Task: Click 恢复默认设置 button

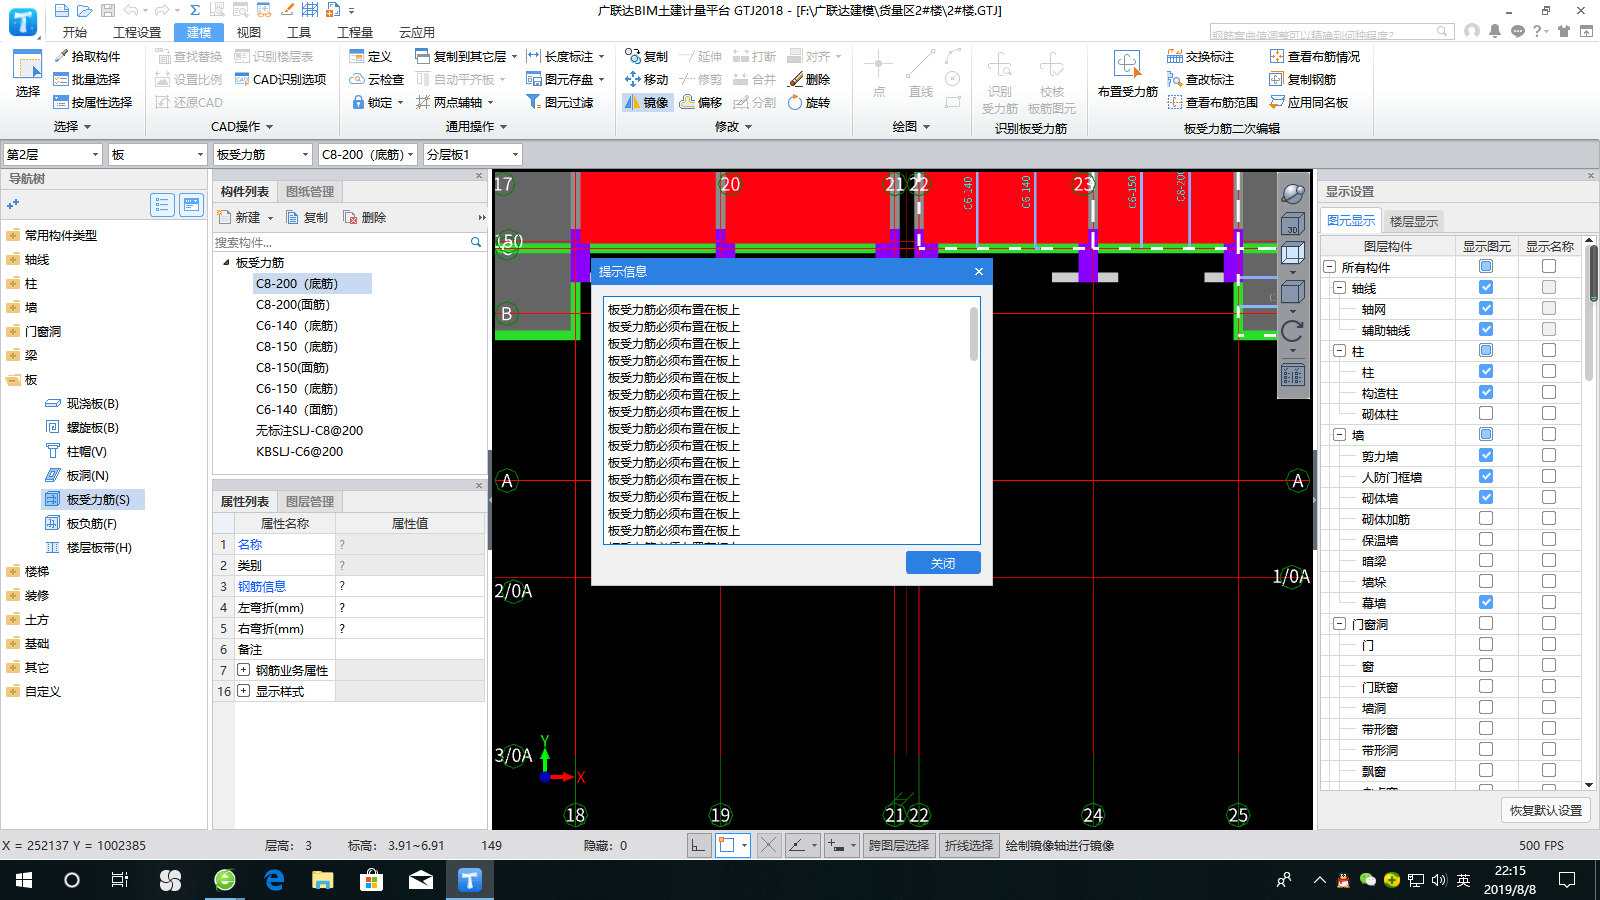Action: 1546,811
